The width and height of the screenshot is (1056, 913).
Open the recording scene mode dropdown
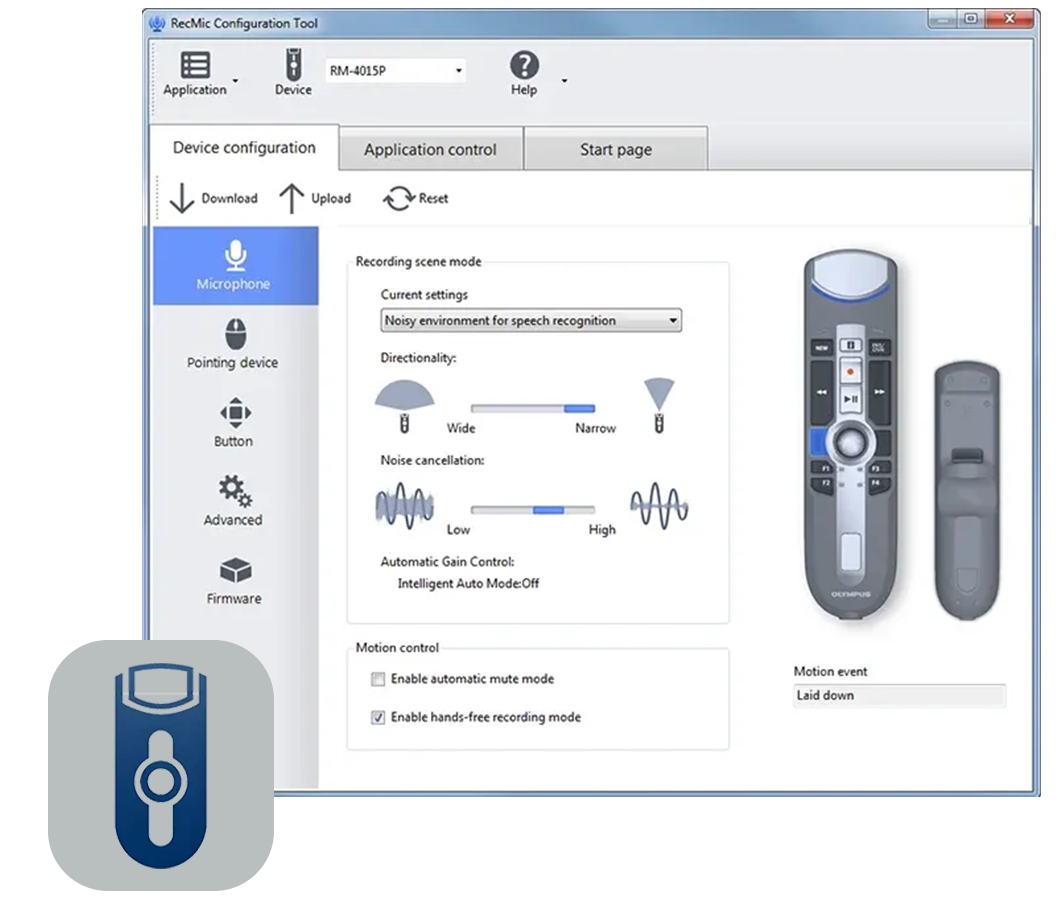coord(531,320)
